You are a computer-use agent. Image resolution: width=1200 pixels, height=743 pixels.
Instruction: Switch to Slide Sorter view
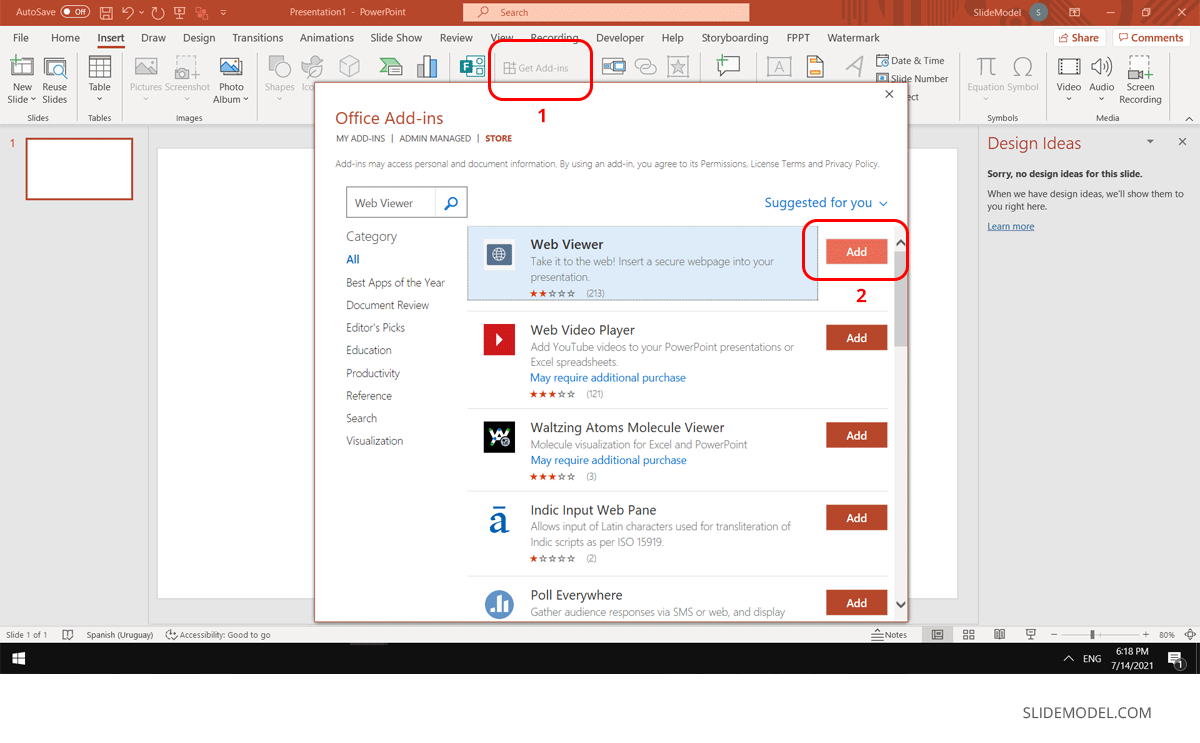(x=968, y=635)
